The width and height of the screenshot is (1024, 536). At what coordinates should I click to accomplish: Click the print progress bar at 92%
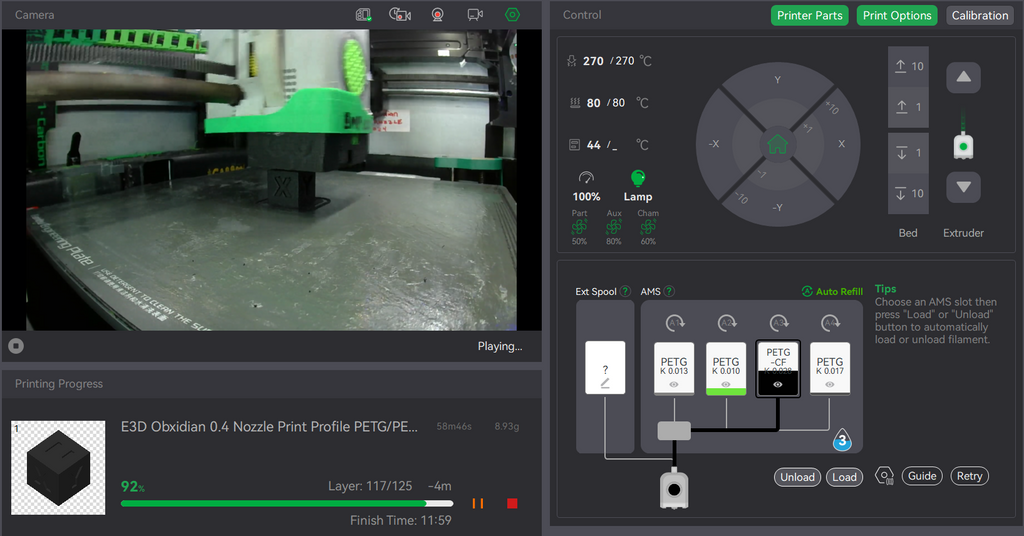pyautogui.click(x=287, y=503)
